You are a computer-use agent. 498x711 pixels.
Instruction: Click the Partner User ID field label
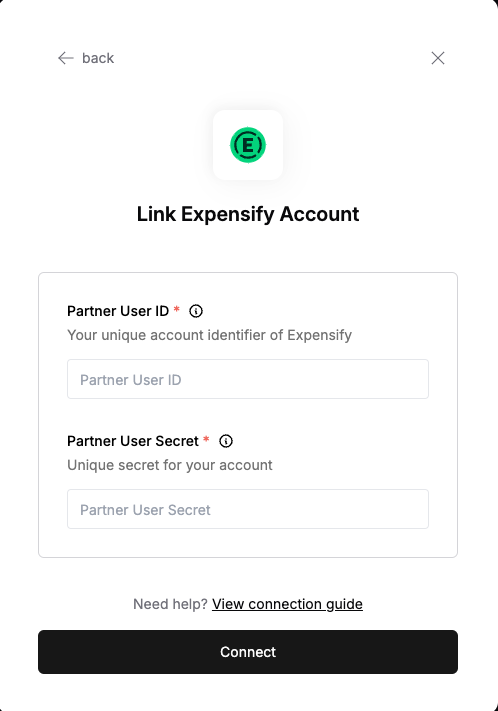pos(118,311)
